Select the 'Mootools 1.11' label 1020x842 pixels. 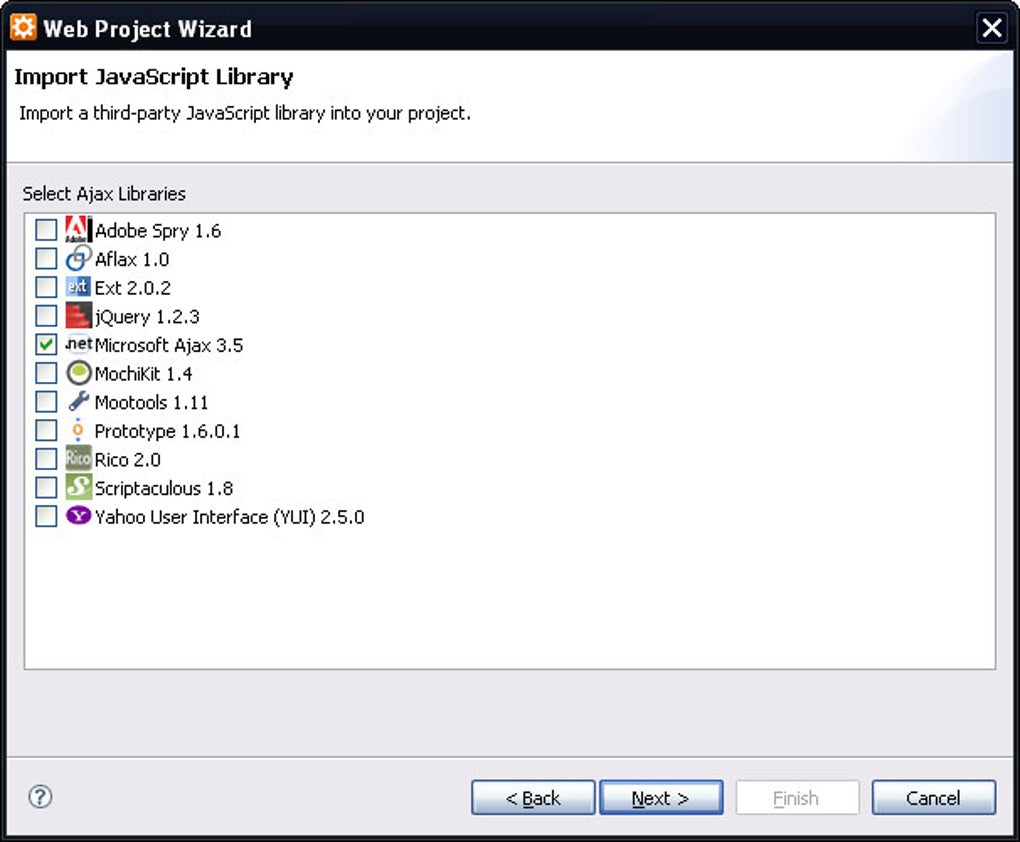point(152,403)
